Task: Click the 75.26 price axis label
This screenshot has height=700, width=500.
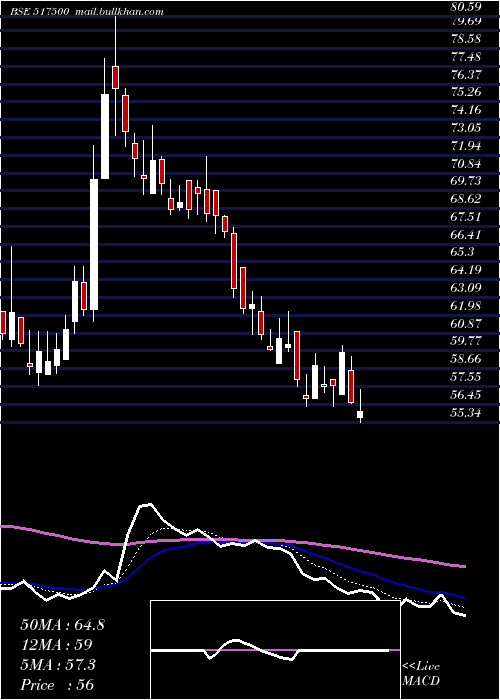Action: tap(465, 92)
